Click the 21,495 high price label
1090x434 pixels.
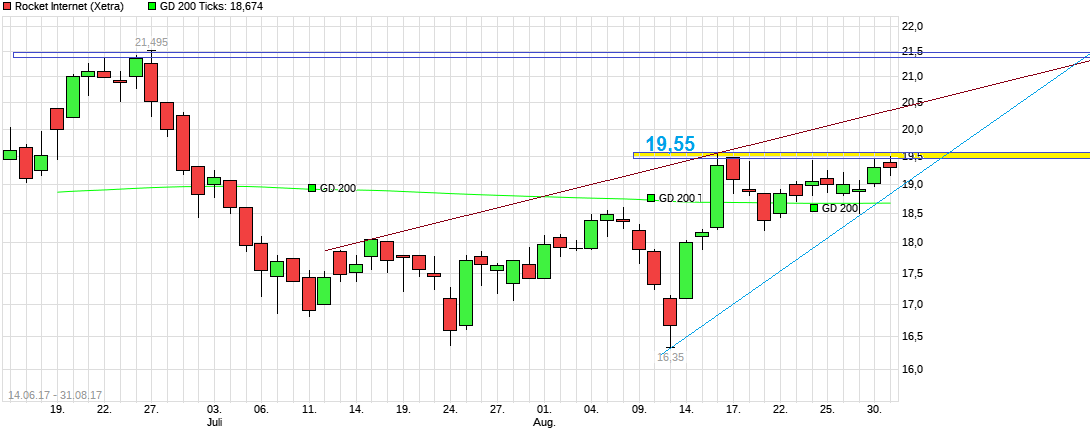(x=152, y=43)
